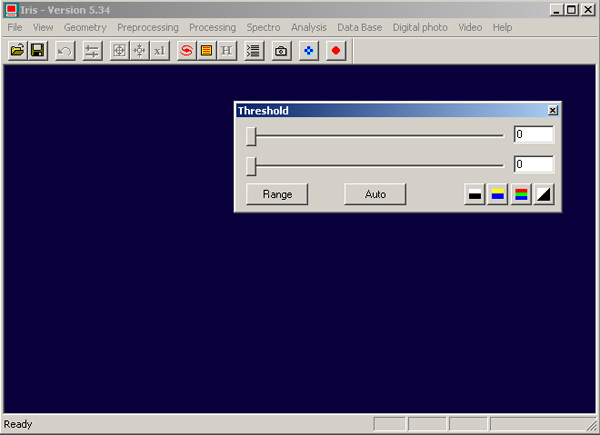Open the File menu
Image resolution: width=600 pixels, height=435 pixels.
(15, 28)
